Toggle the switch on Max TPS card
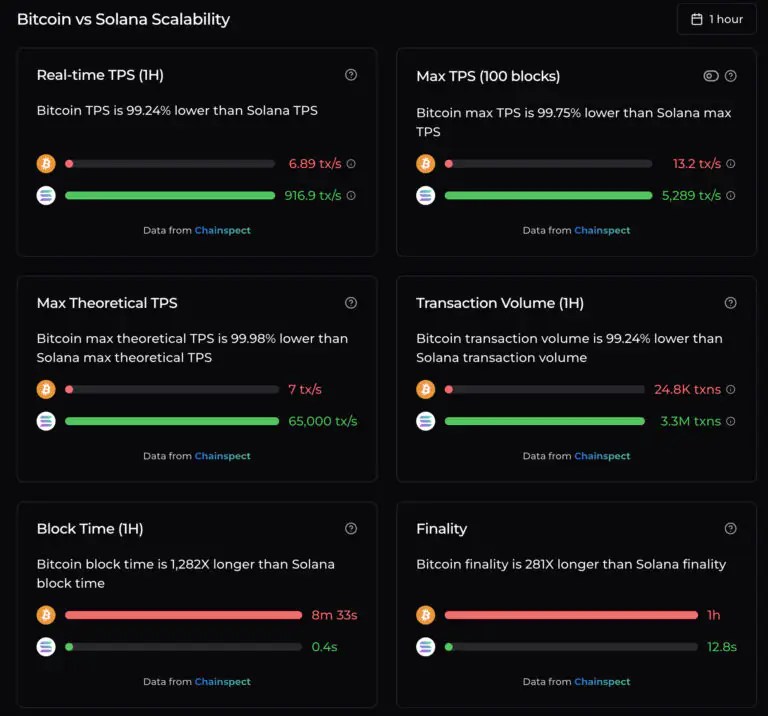 [x=711, y=76]
